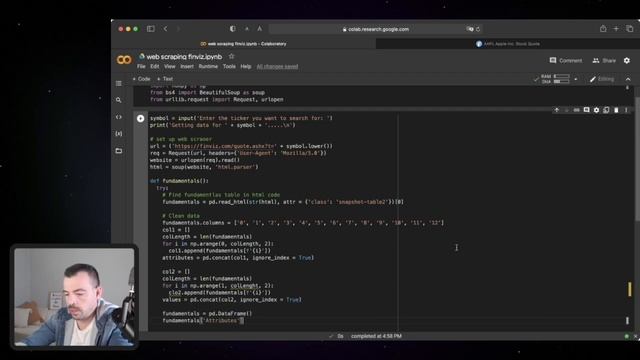Screen dimensions: 640x360
Task: Open variables {x} sidebar panel
Action: pos(119,134)
